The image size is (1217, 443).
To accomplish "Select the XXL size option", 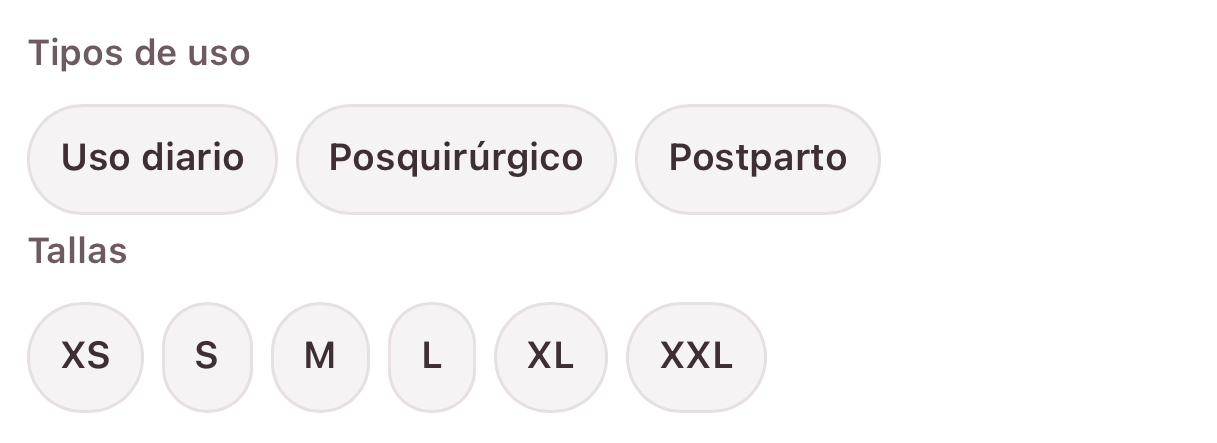I will pos(696,356).
